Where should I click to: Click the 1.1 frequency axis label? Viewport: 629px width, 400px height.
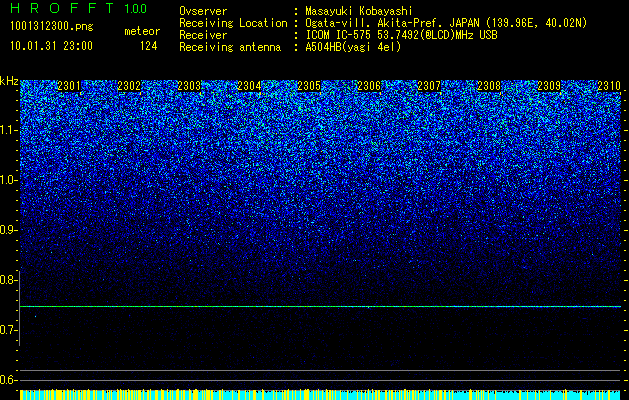click(8, 130)
